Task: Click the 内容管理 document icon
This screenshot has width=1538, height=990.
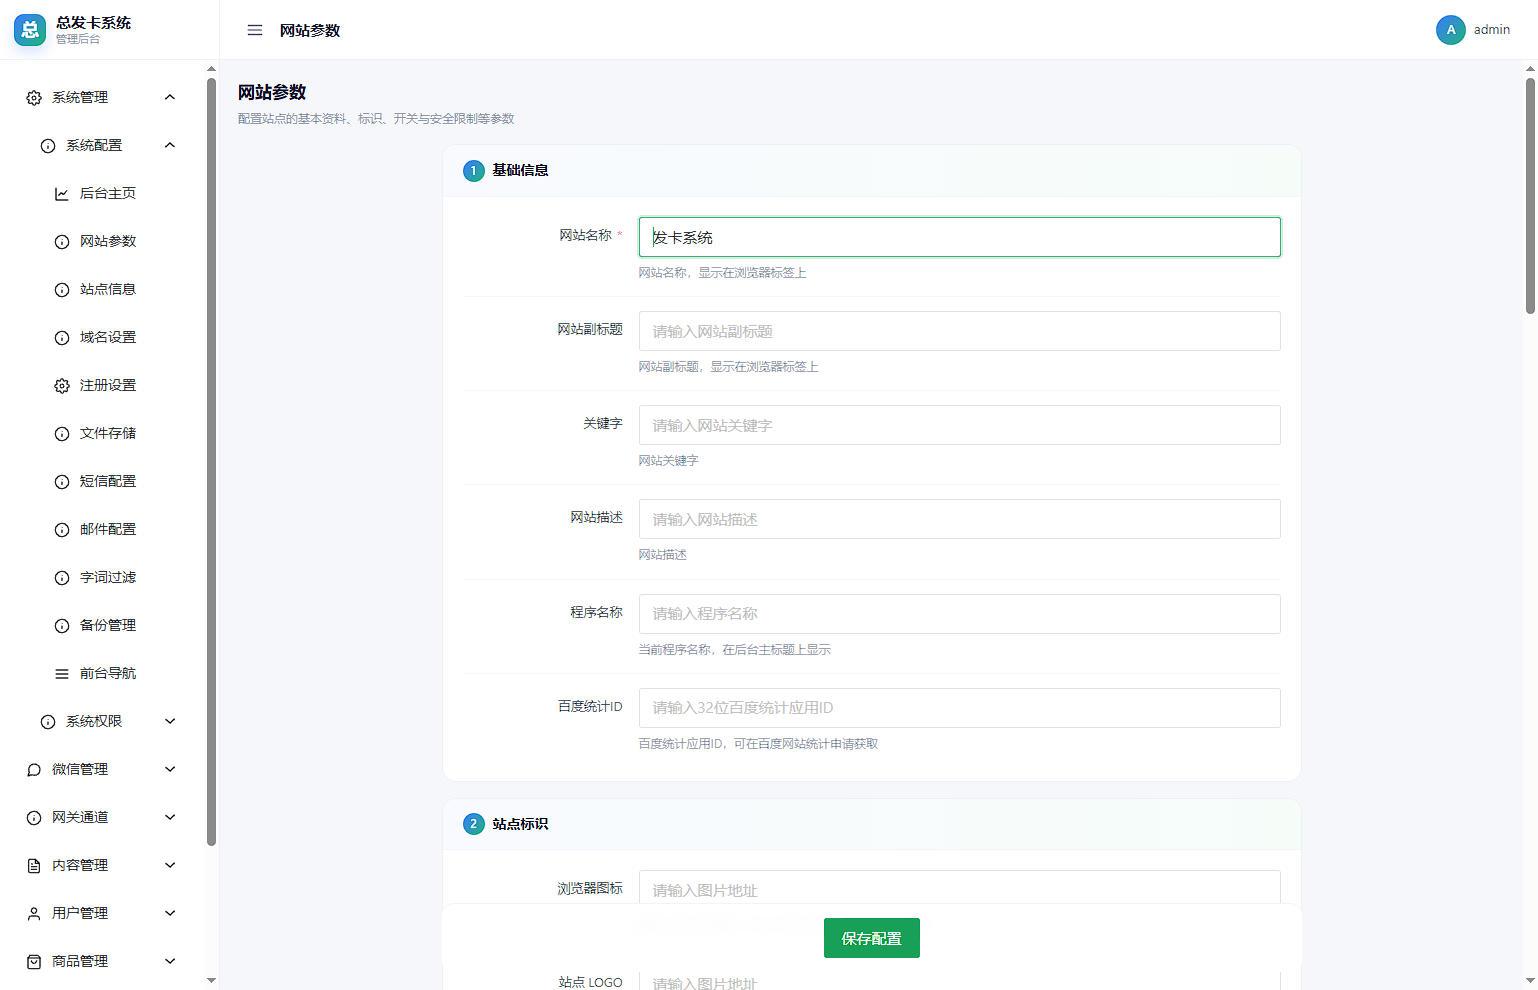Action: pyautogui.click(x=34, y=865)
